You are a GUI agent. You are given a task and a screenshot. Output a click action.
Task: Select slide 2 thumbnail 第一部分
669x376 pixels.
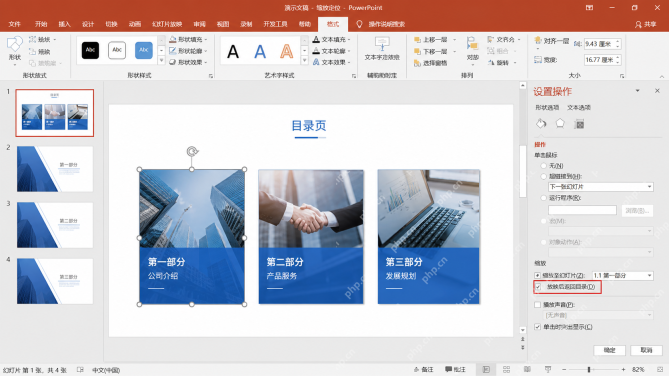55,169
